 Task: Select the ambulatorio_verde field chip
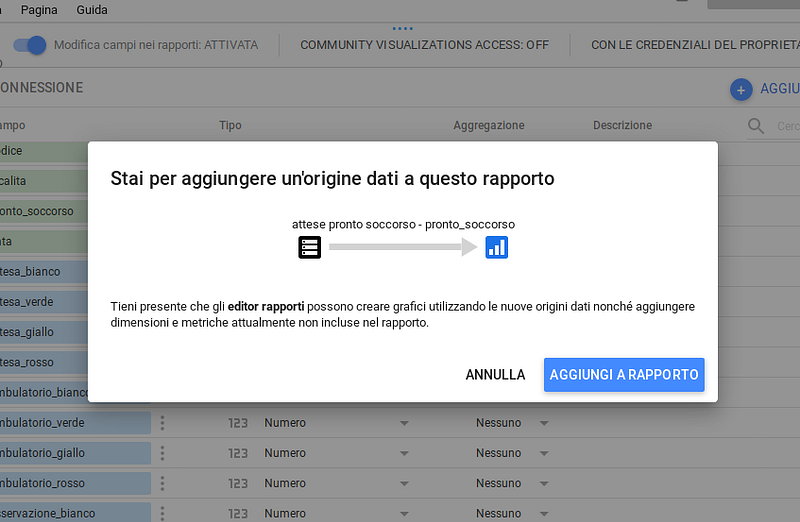click(75, 422)
